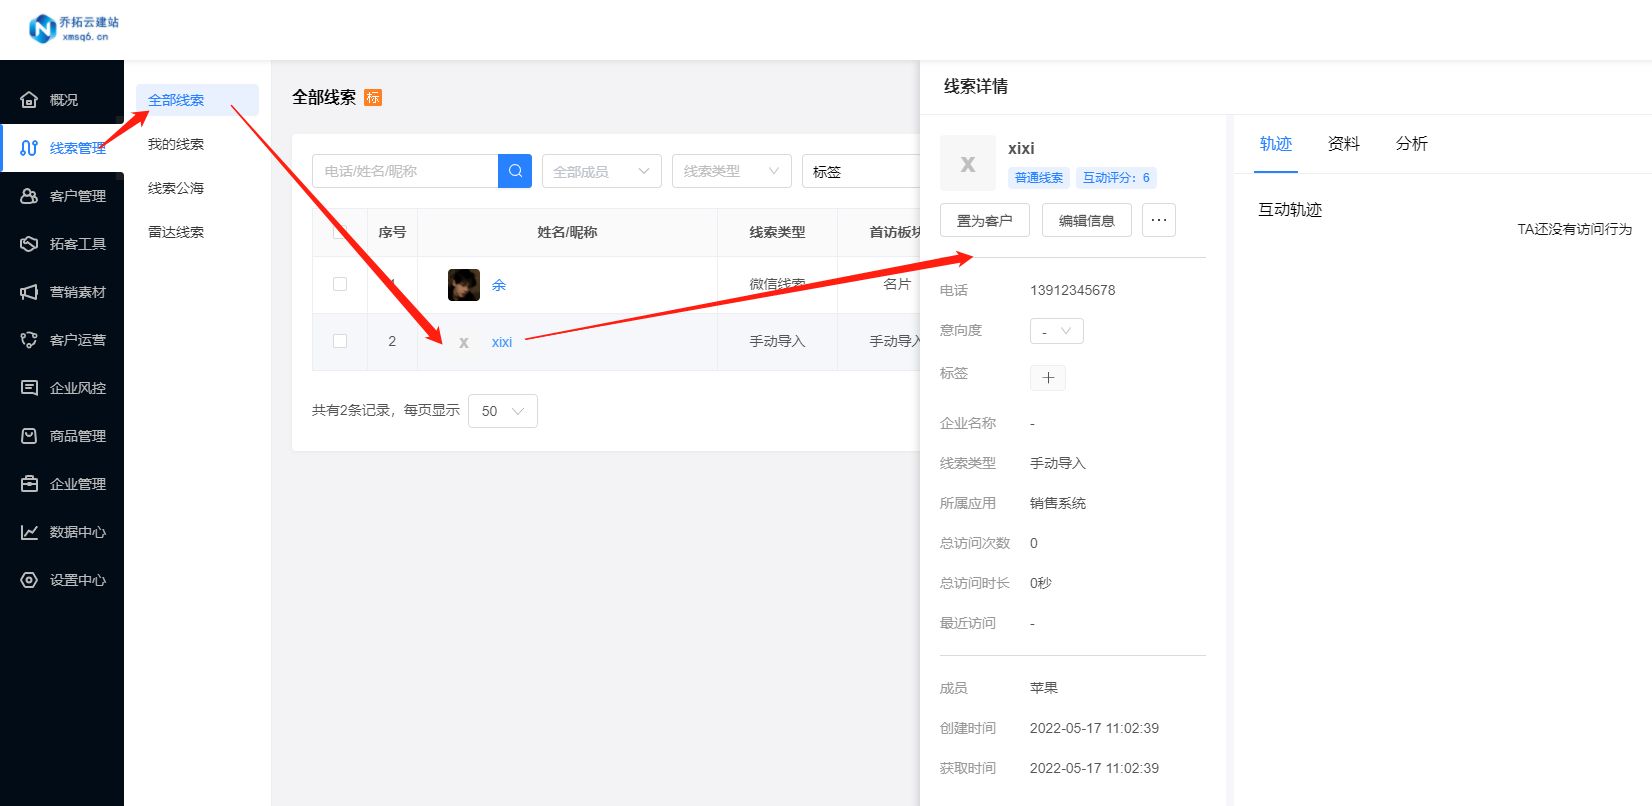Toggle the select-all checkbox in table header

point(340,232)
